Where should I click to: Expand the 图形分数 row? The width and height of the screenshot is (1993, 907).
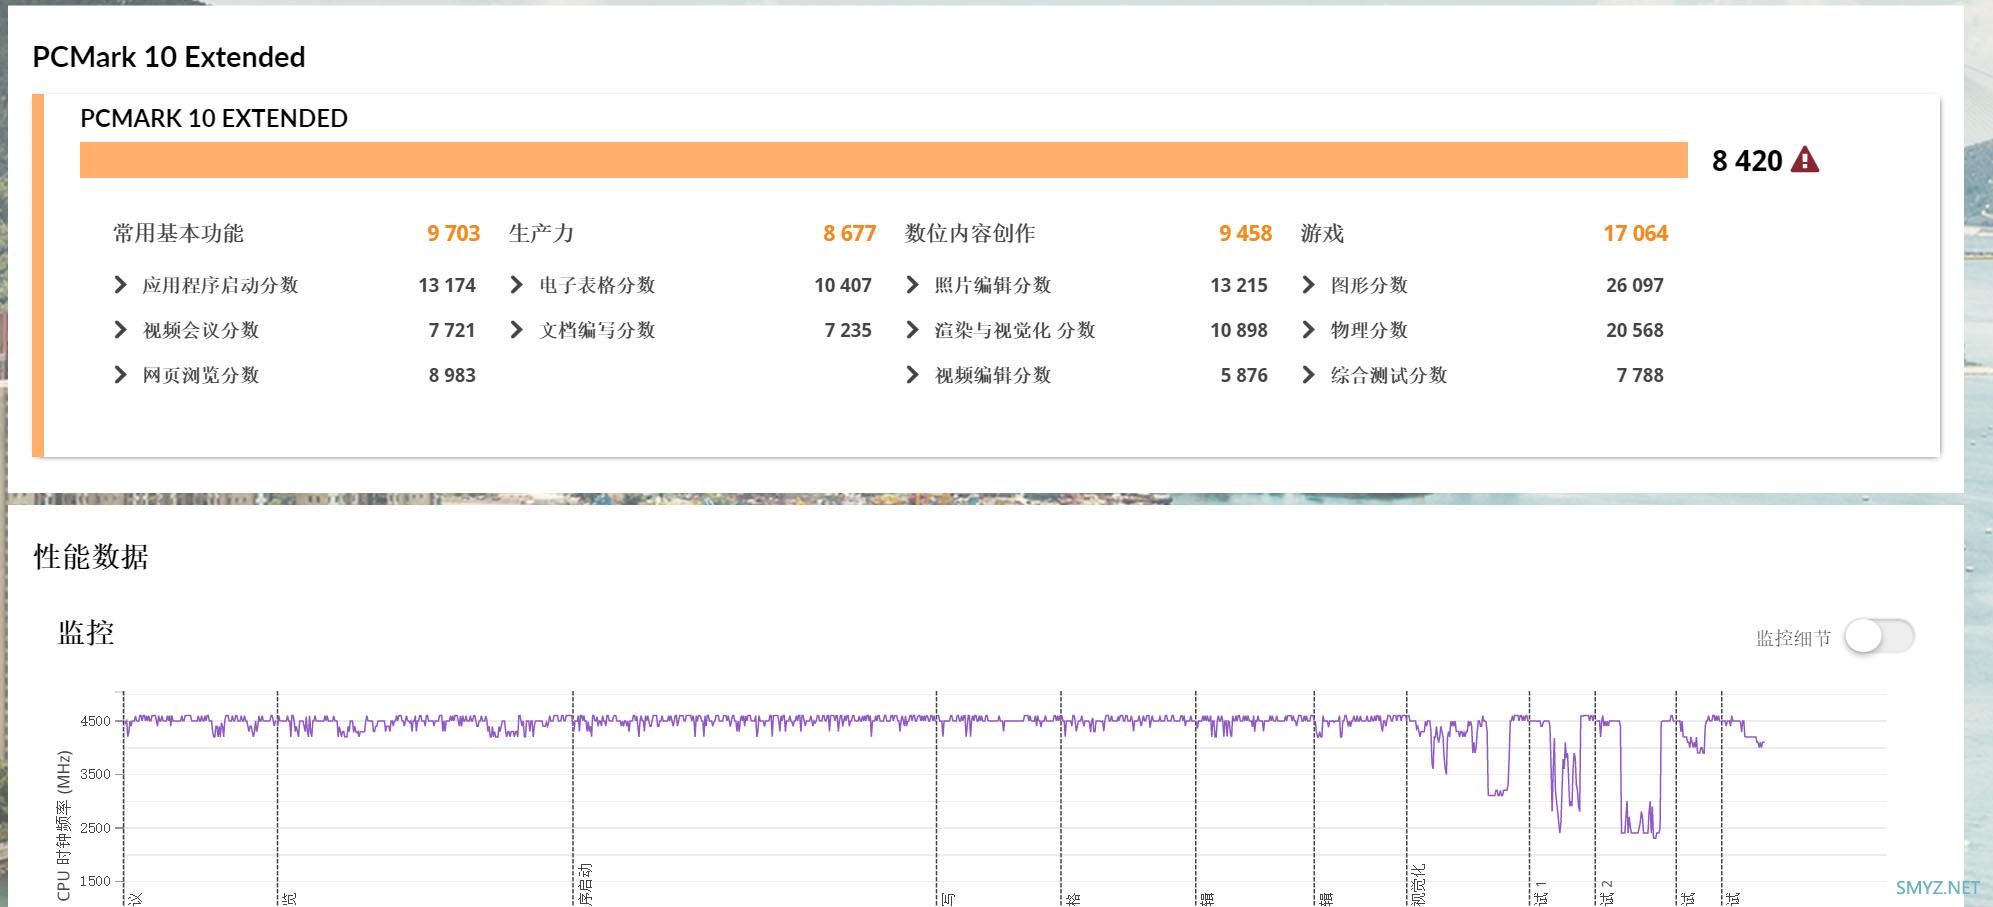(x=1309, y=285)
